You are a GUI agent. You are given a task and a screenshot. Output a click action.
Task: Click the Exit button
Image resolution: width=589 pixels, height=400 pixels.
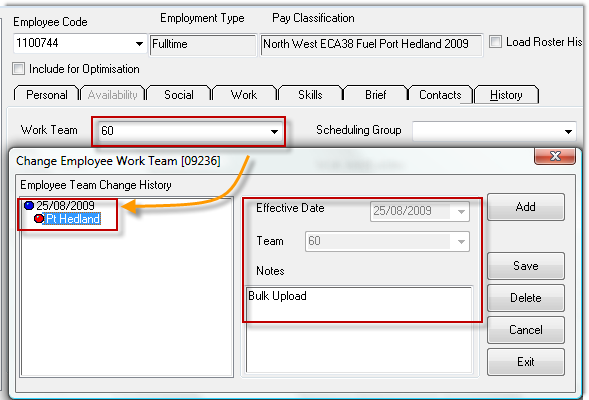pos(526,362)
